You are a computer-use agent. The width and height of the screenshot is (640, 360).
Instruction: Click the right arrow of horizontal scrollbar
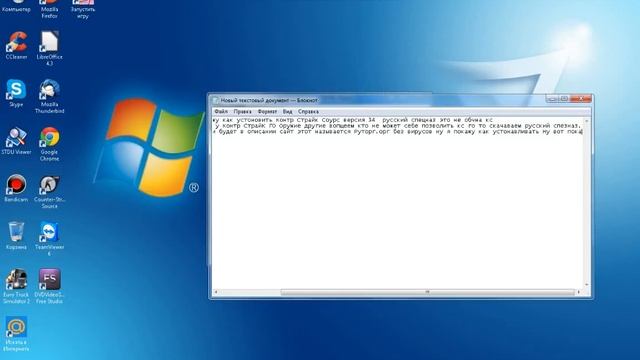pyautogui.click(x=578, y=292)
